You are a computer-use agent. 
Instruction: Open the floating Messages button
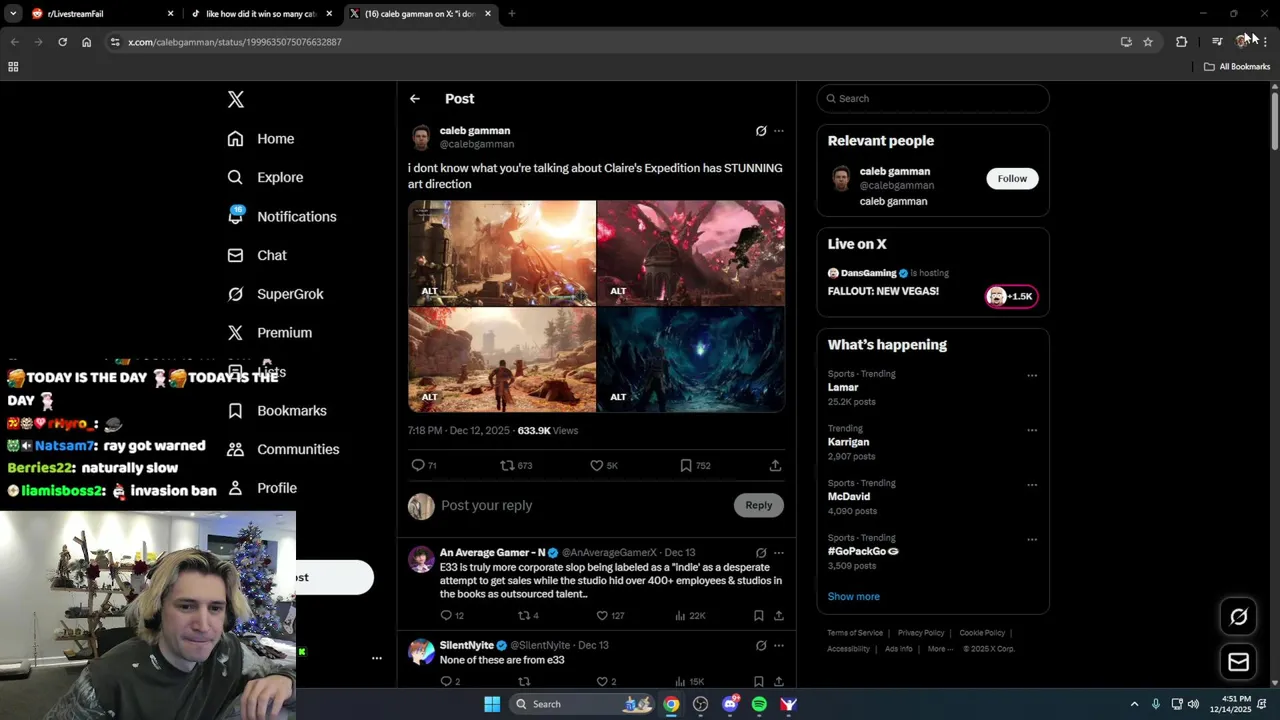[x=1238, y=662]
